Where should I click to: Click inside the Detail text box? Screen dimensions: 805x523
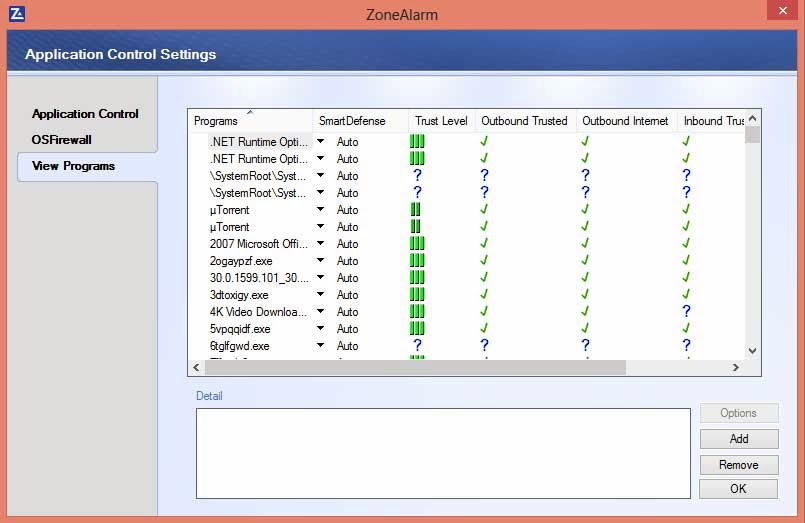click(x=443, y=453)
